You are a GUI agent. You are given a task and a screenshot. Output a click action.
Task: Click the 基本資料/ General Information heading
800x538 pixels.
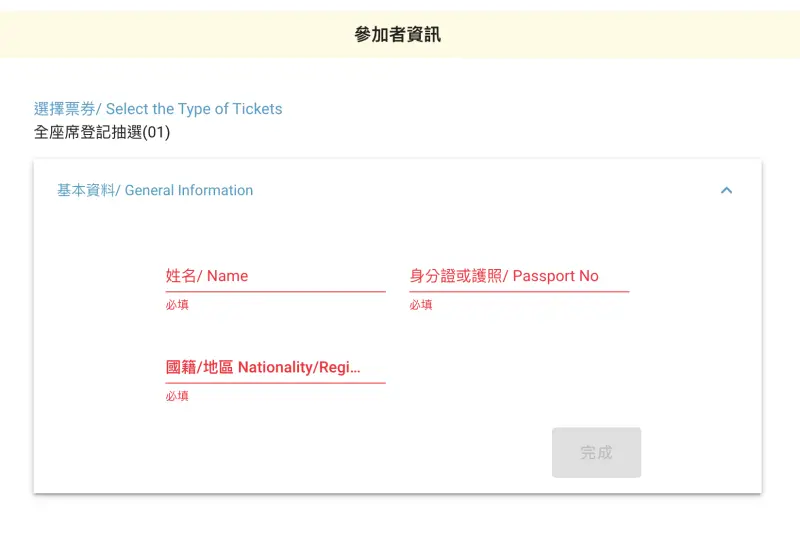tap(155, 190)
